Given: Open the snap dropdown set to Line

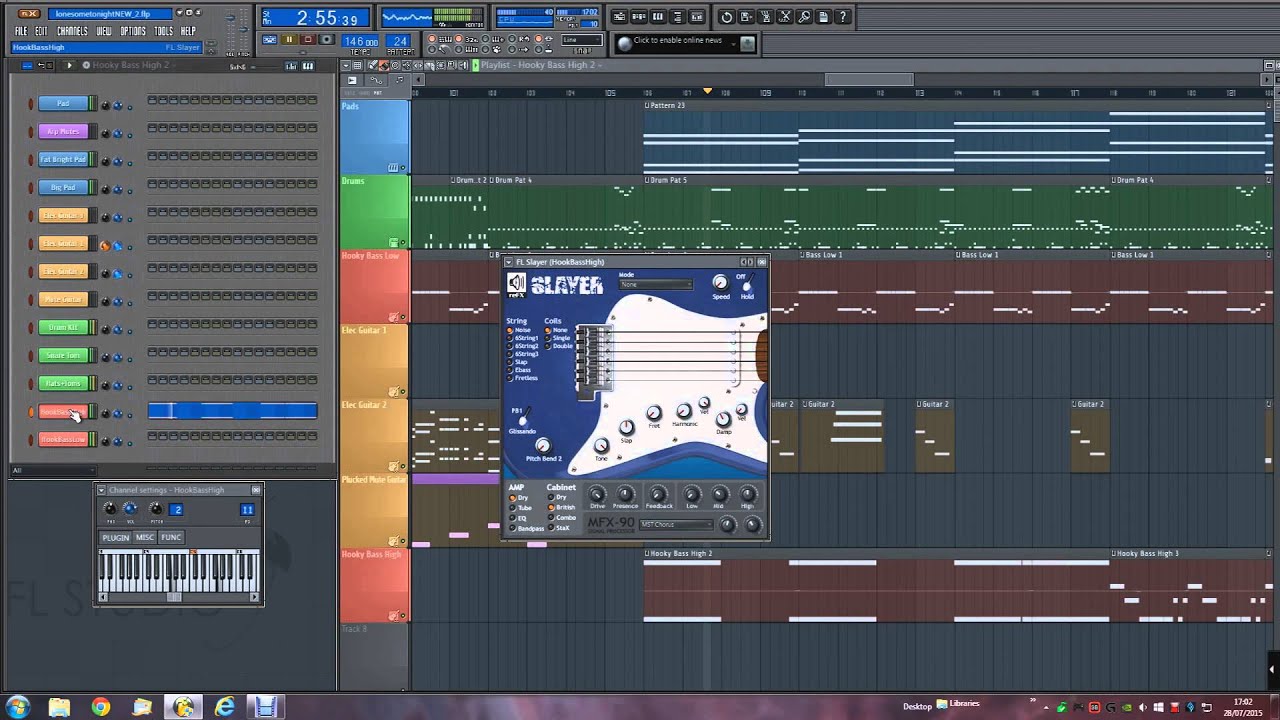Looking at the screenshot, I should 582,40.
